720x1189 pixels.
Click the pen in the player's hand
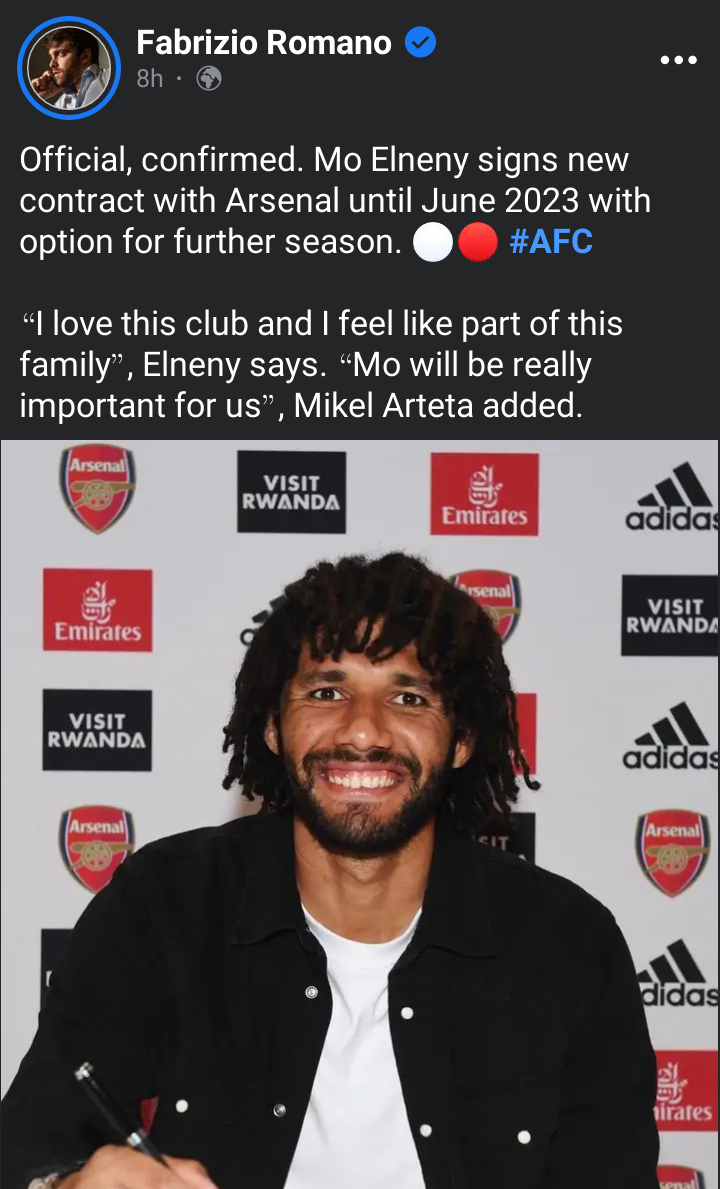pos(121,1115)
